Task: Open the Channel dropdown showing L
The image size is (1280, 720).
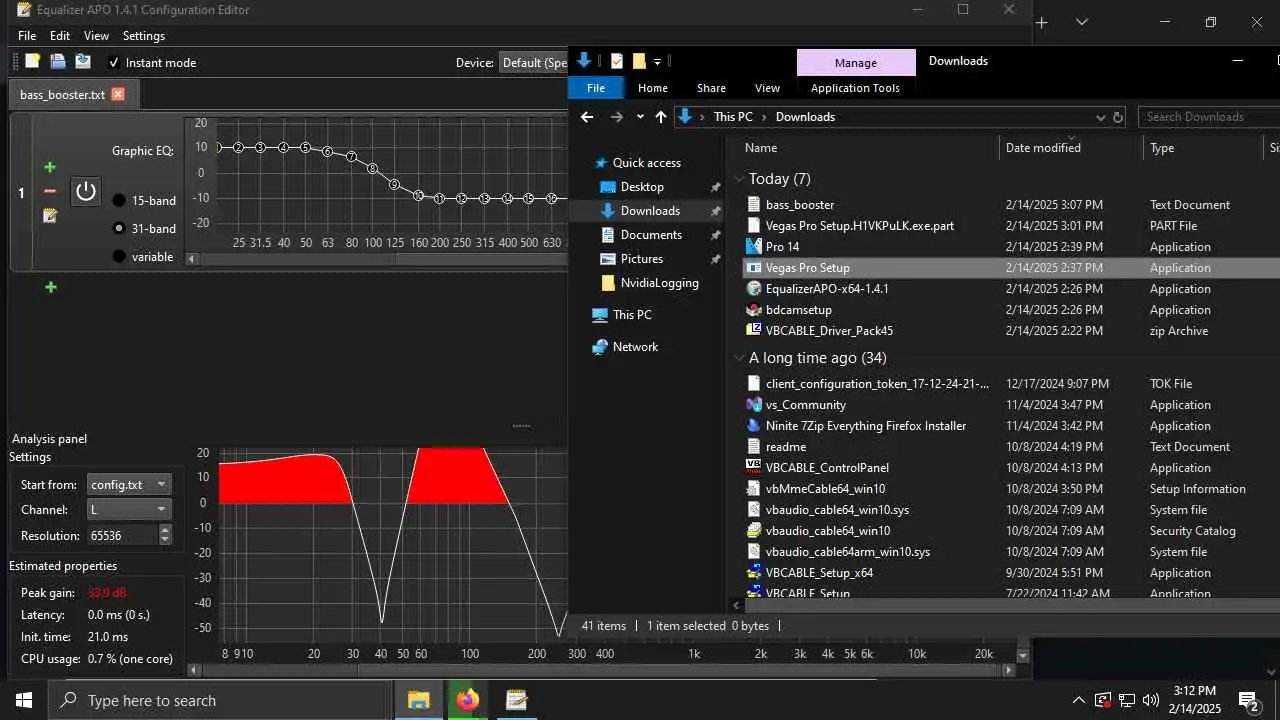Action: pos(129,510)
